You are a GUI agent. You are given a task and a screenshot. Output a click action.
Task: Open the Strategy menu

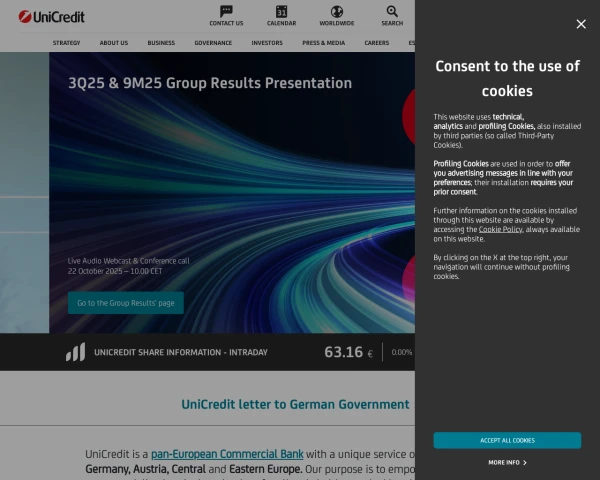pos(66,43)
